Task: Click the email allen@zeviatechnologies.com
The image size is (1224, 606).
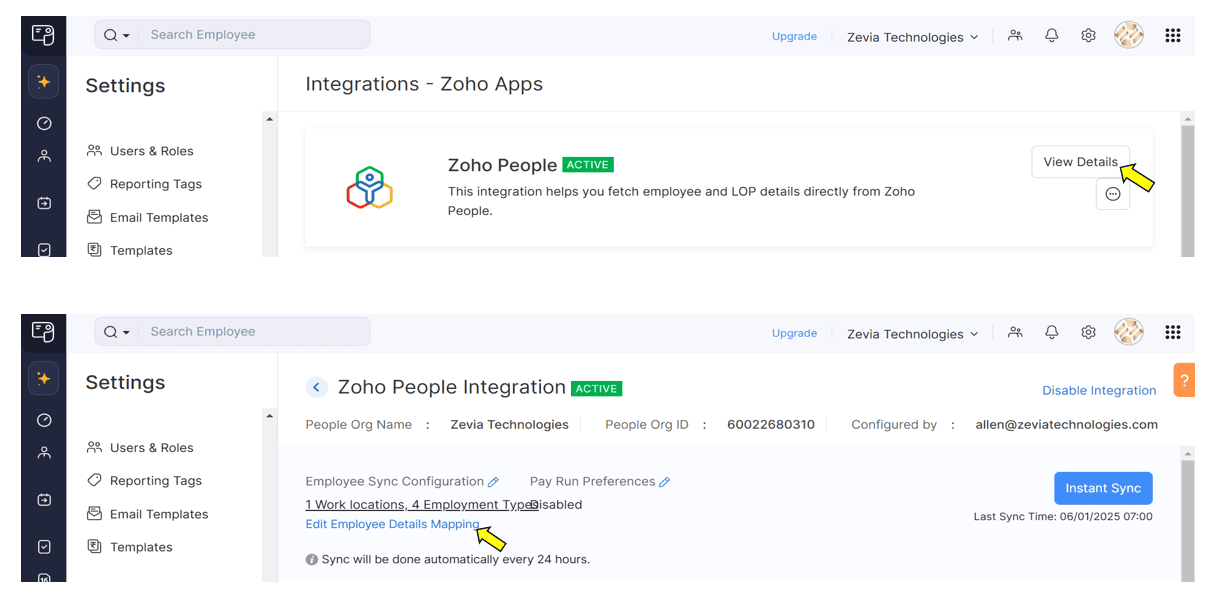Action: tap(1067, 425)
